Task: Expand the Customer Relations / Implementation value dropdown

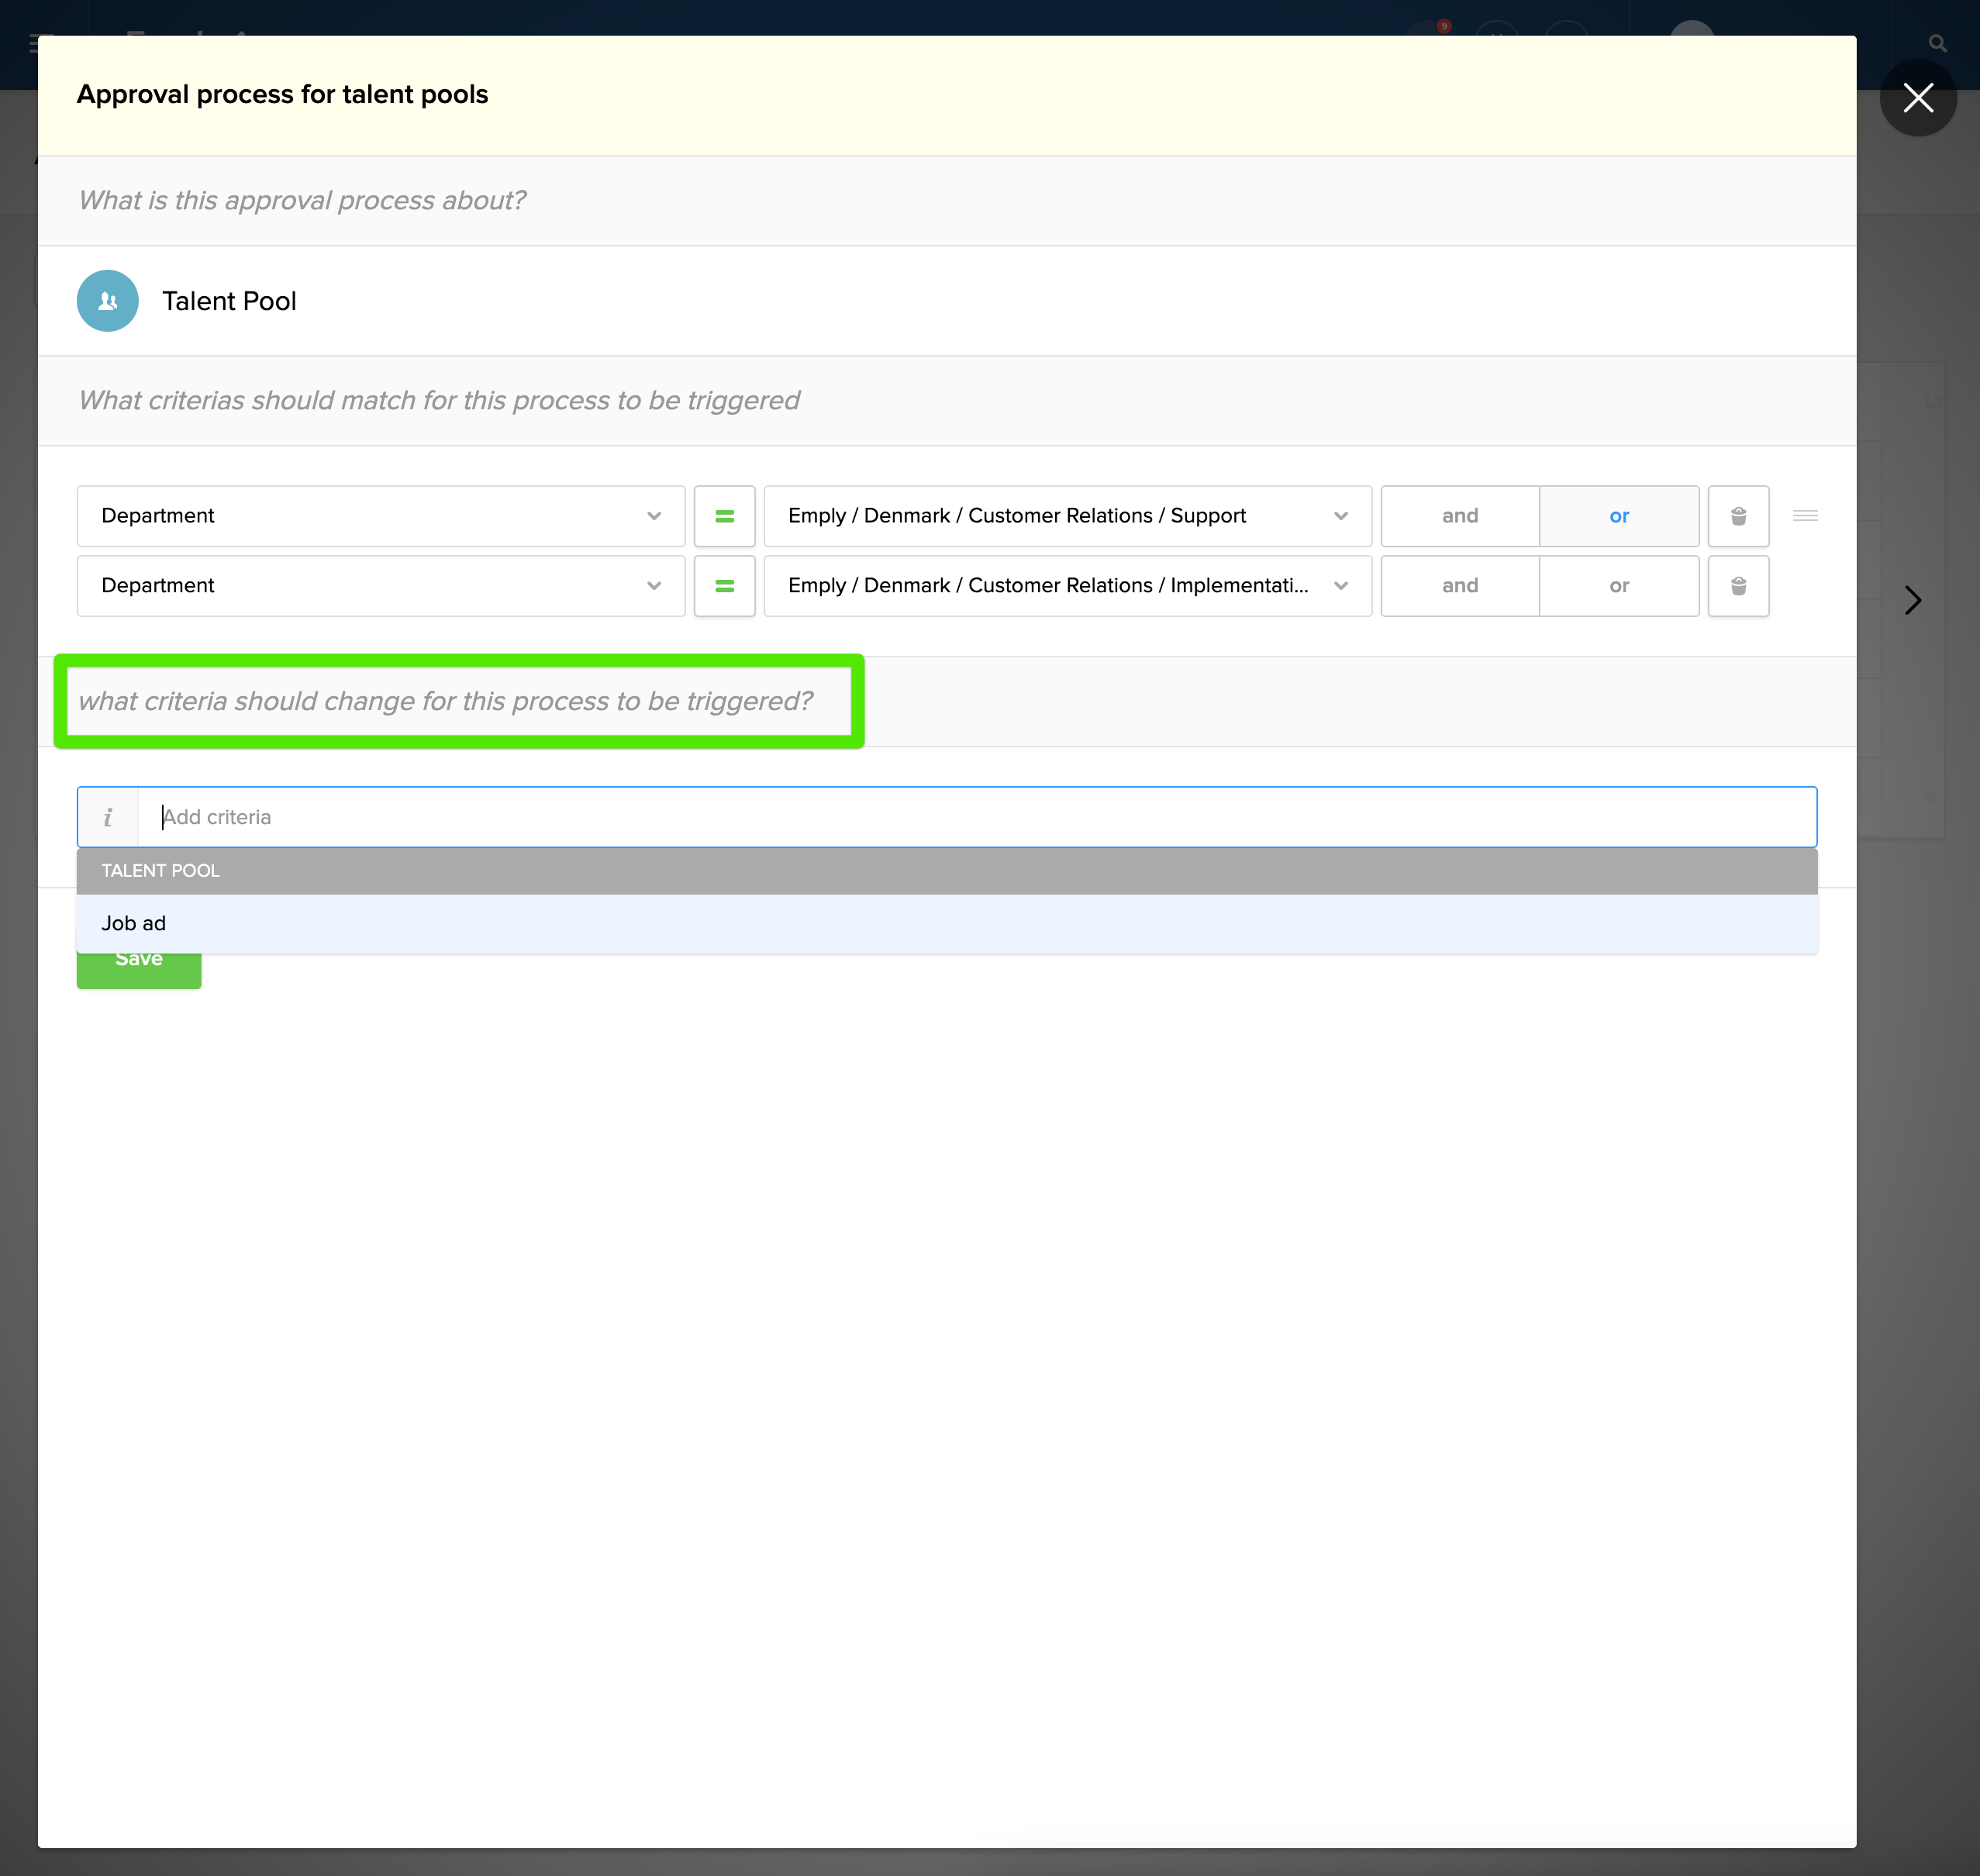Action: coord(1067,586)
